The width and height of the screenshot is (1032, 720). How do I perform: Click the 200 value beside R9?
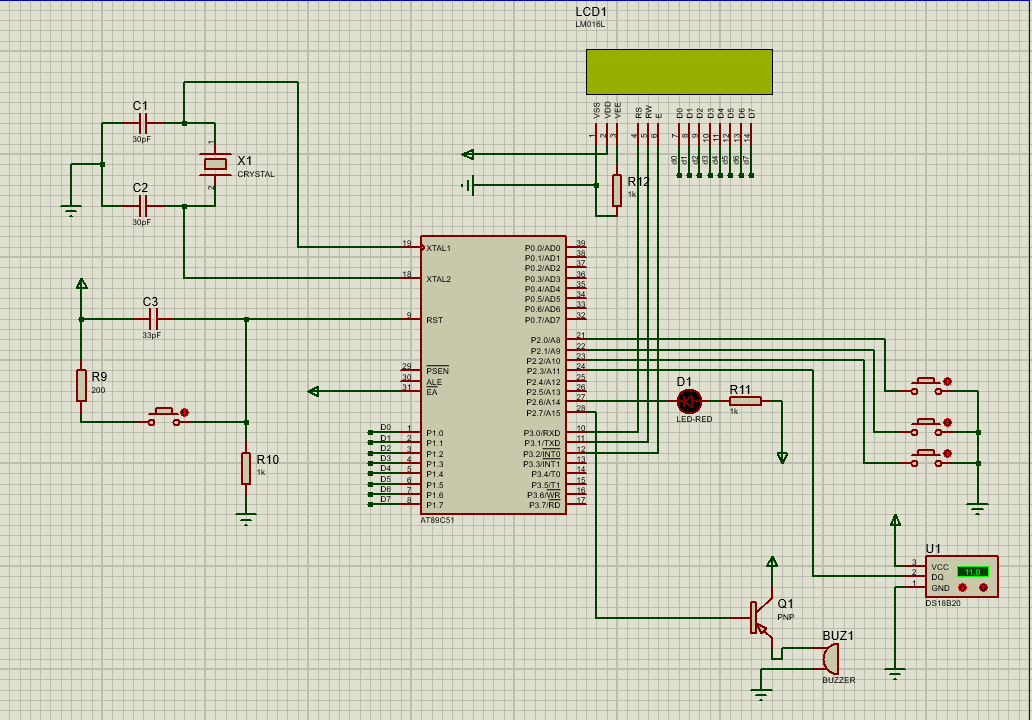click(98, 390)
